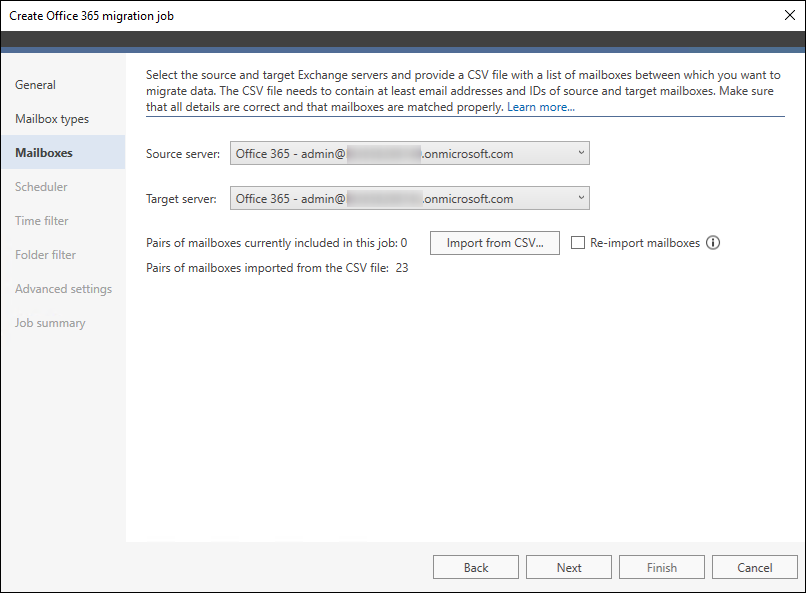Click the 'Source server:' label
The height and width of the screenshot is (593, 806).
tap(182, 154)
